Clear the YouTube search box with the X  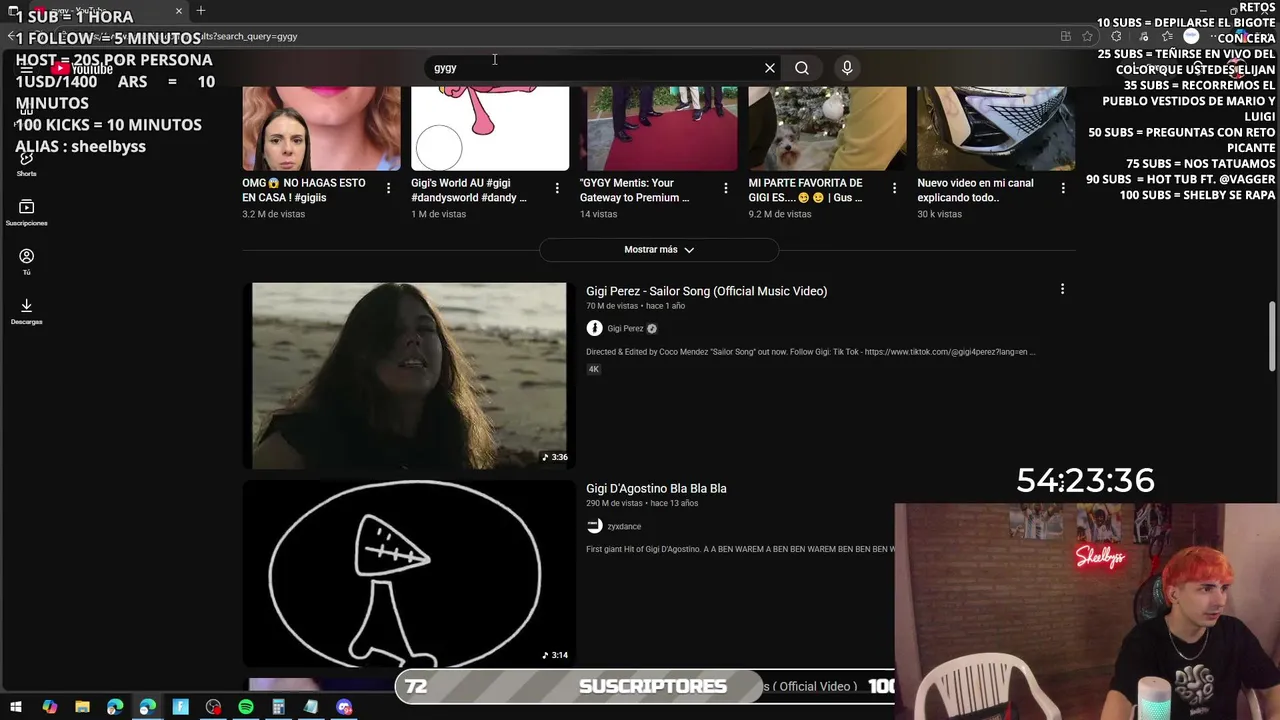(769, 68)
